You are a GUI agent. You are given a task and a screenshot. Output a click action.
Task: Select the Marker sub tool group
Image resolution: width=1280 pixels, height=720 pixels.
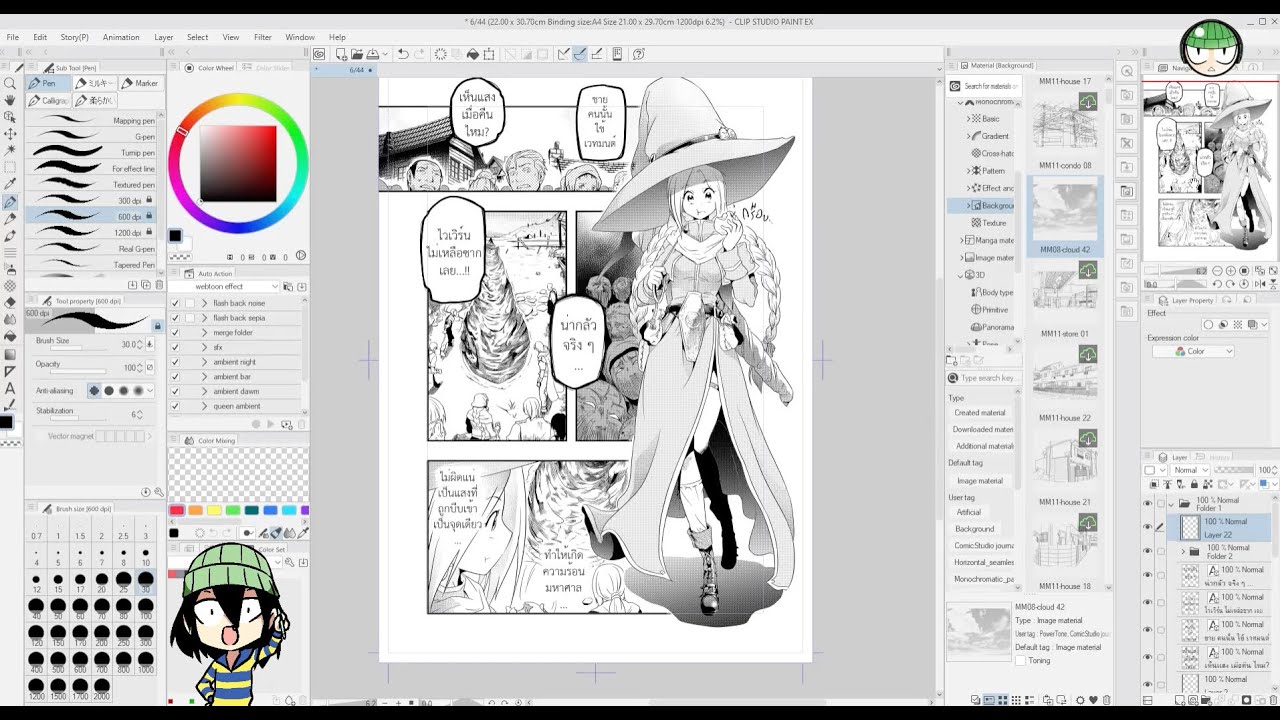click(139, 83)
